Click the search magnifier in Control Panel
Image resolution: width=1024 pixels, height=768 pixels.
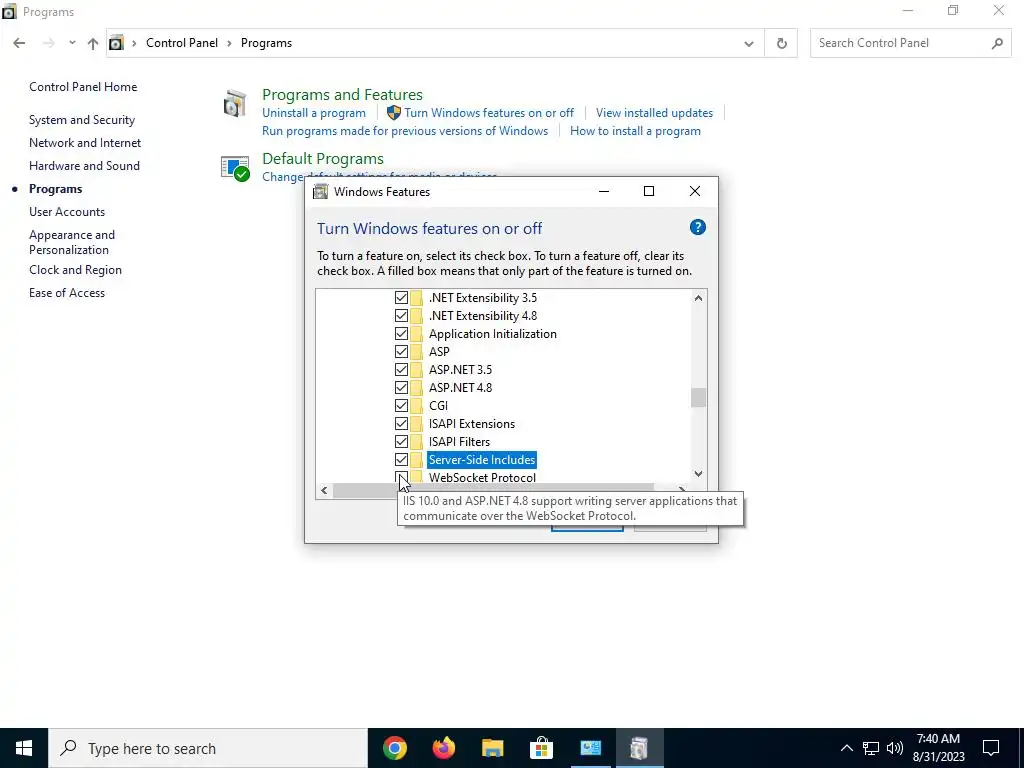[x=997, y=43]
